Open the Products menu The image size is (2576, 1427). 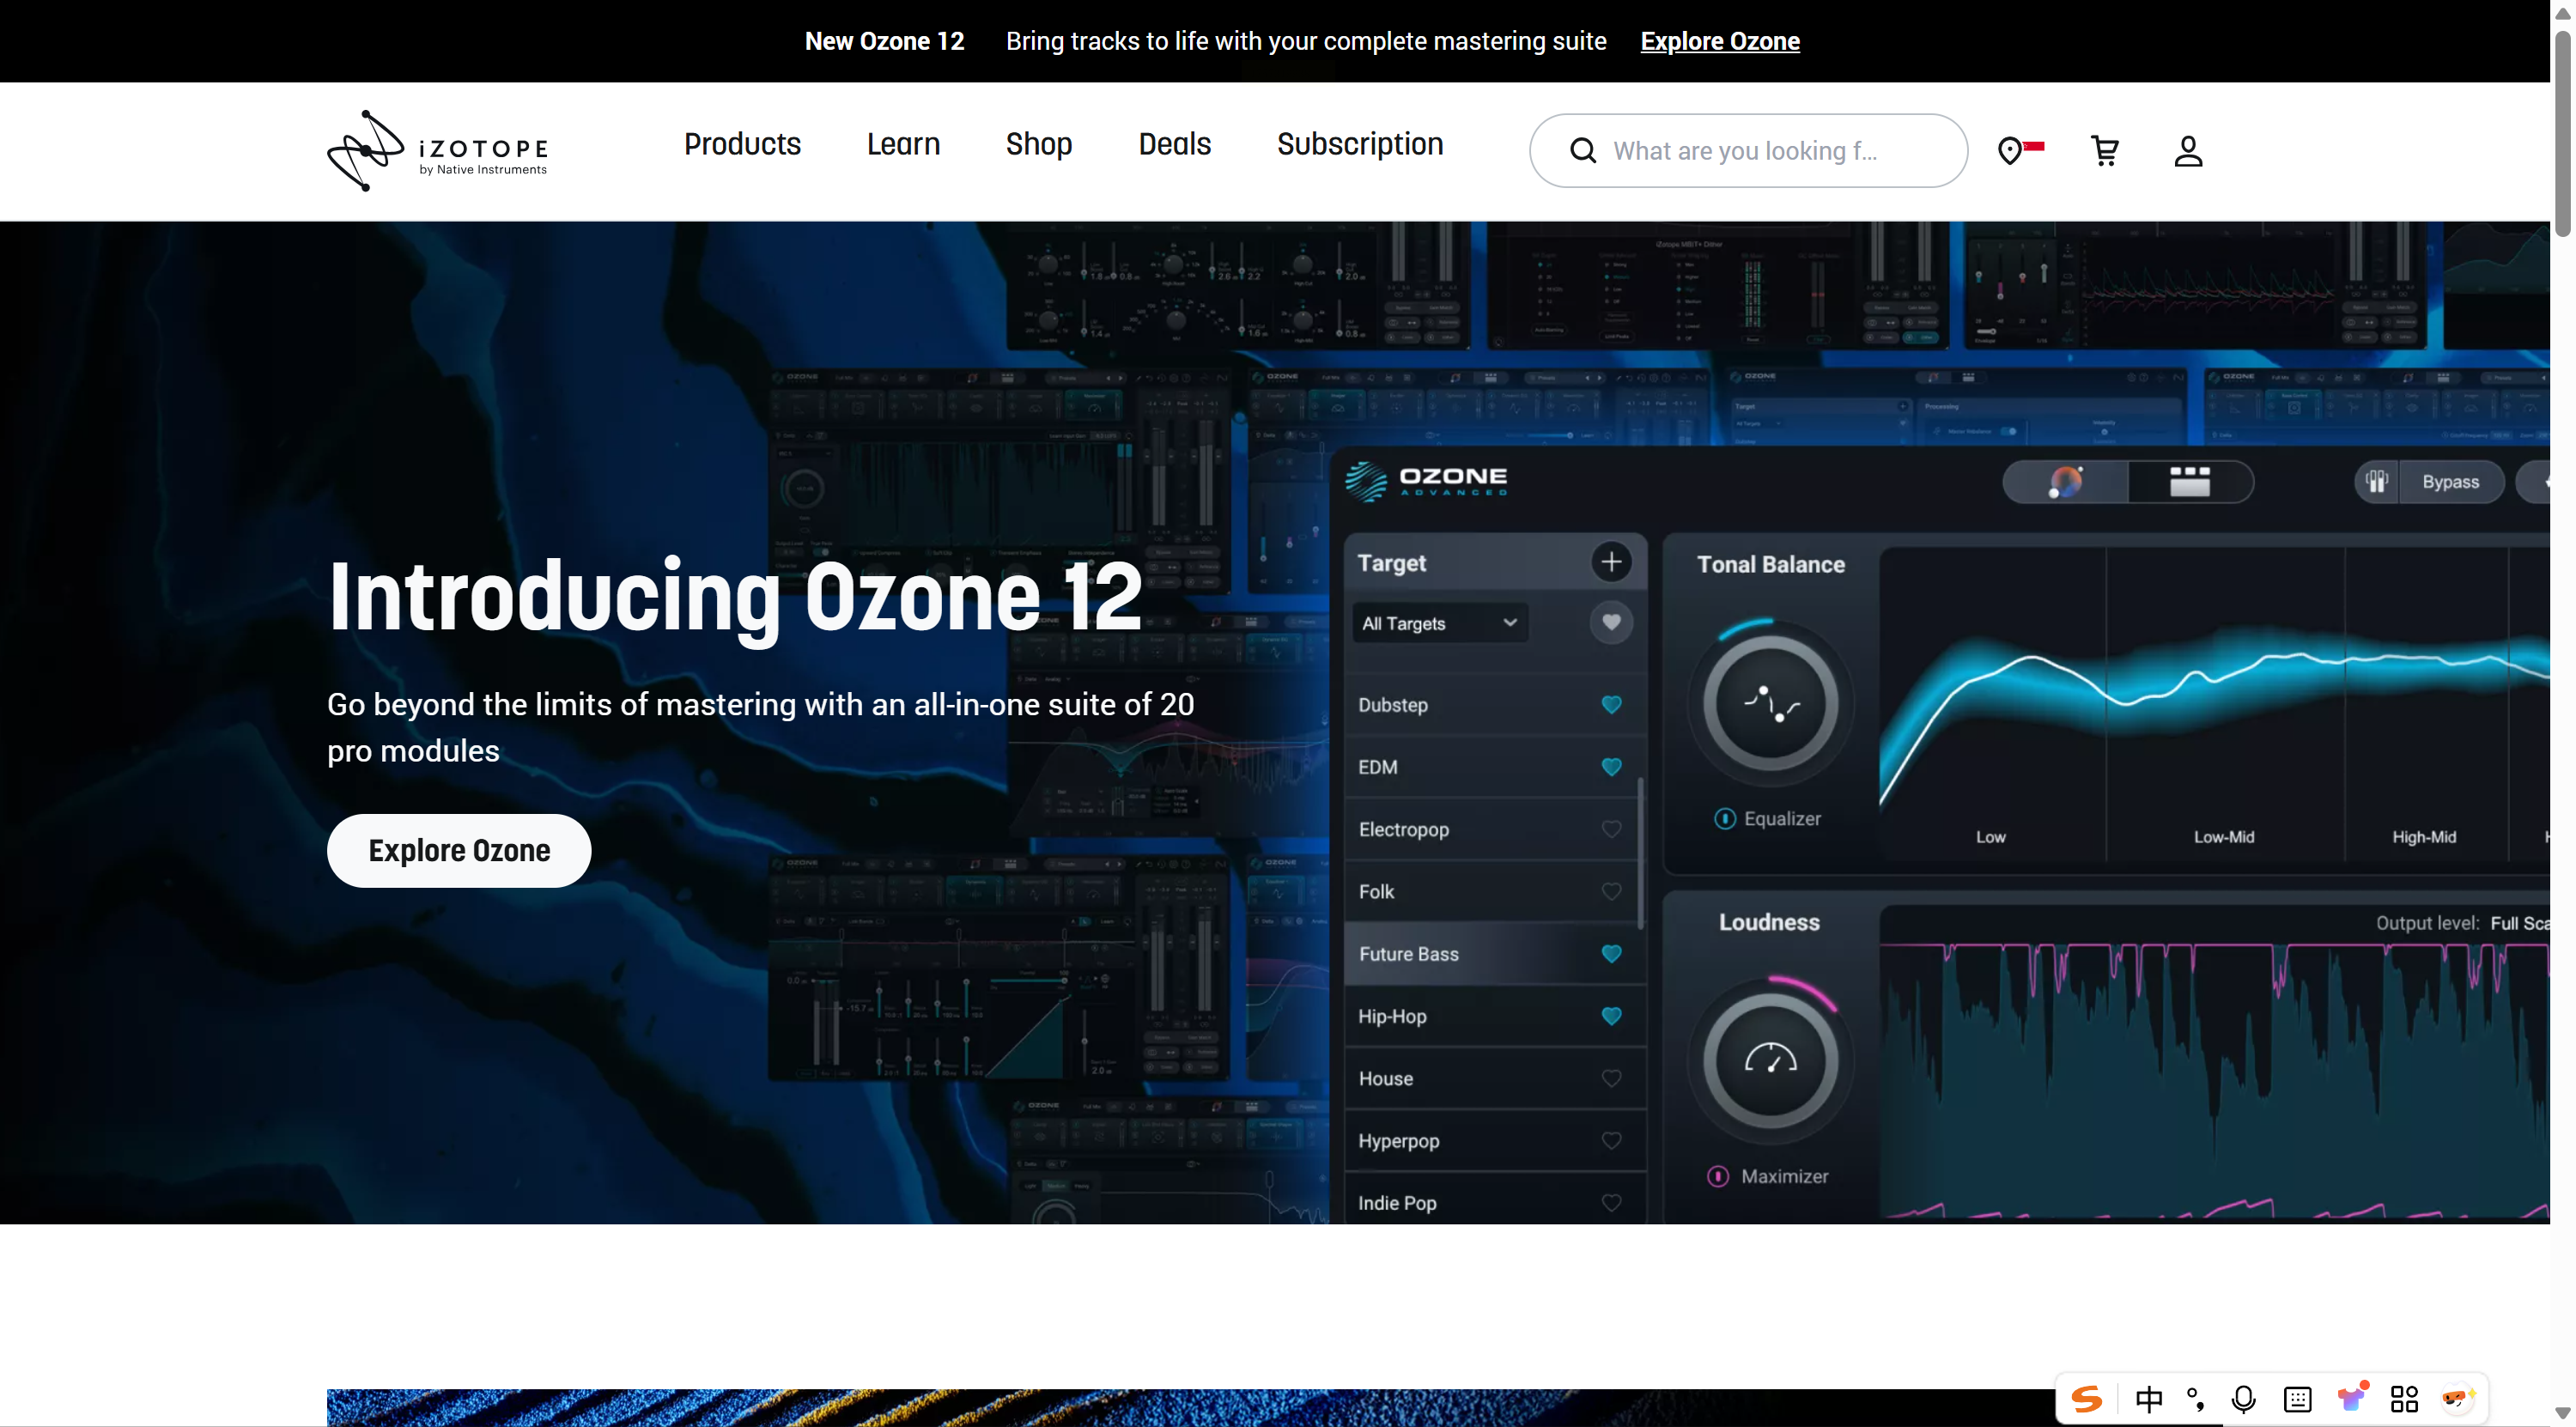tap(742, 144)
